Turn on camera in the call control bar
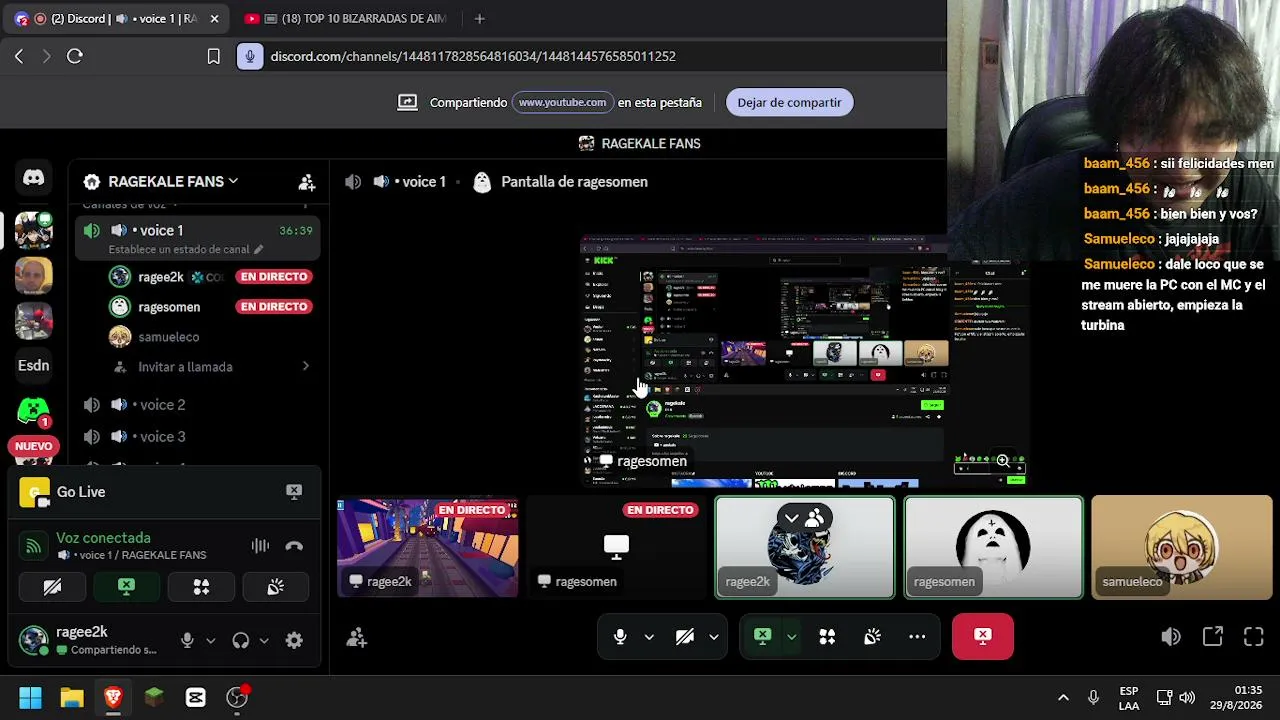Image resolution: width=1280 pixels, height=720 pixels. 685,637
